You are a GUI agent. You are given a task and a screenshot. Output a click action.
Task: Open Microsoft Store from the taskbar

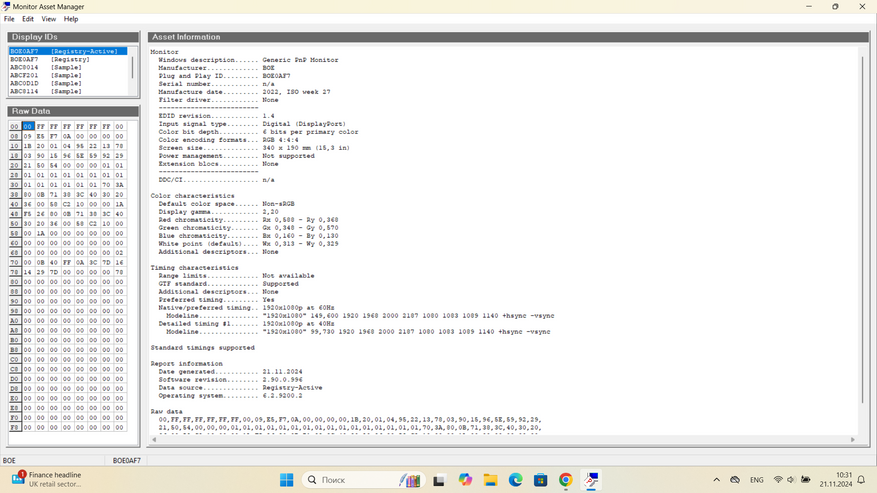(540, 480)
